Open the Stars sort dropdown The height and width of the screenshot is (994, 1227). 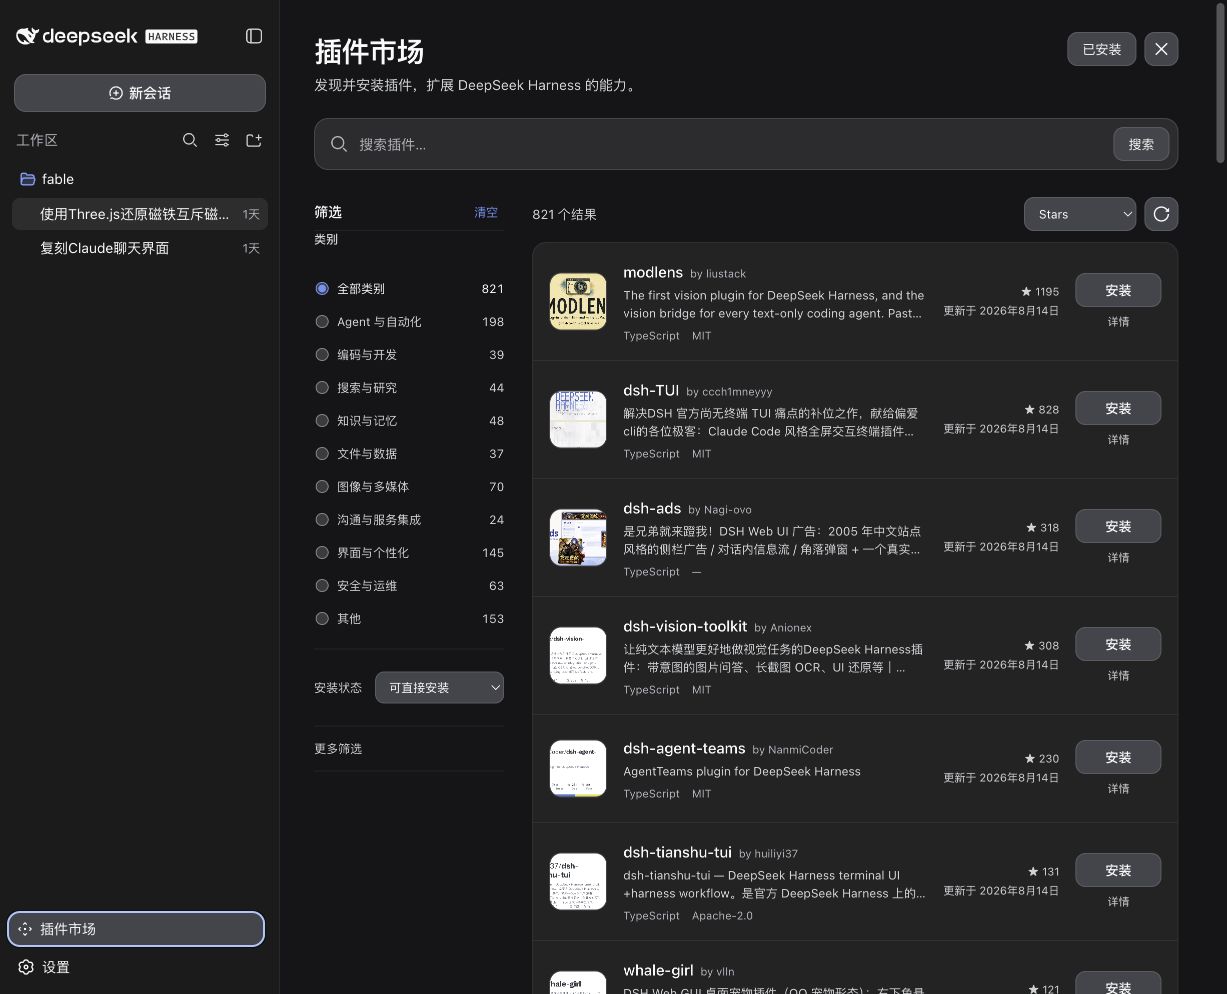pos(1080,214)
